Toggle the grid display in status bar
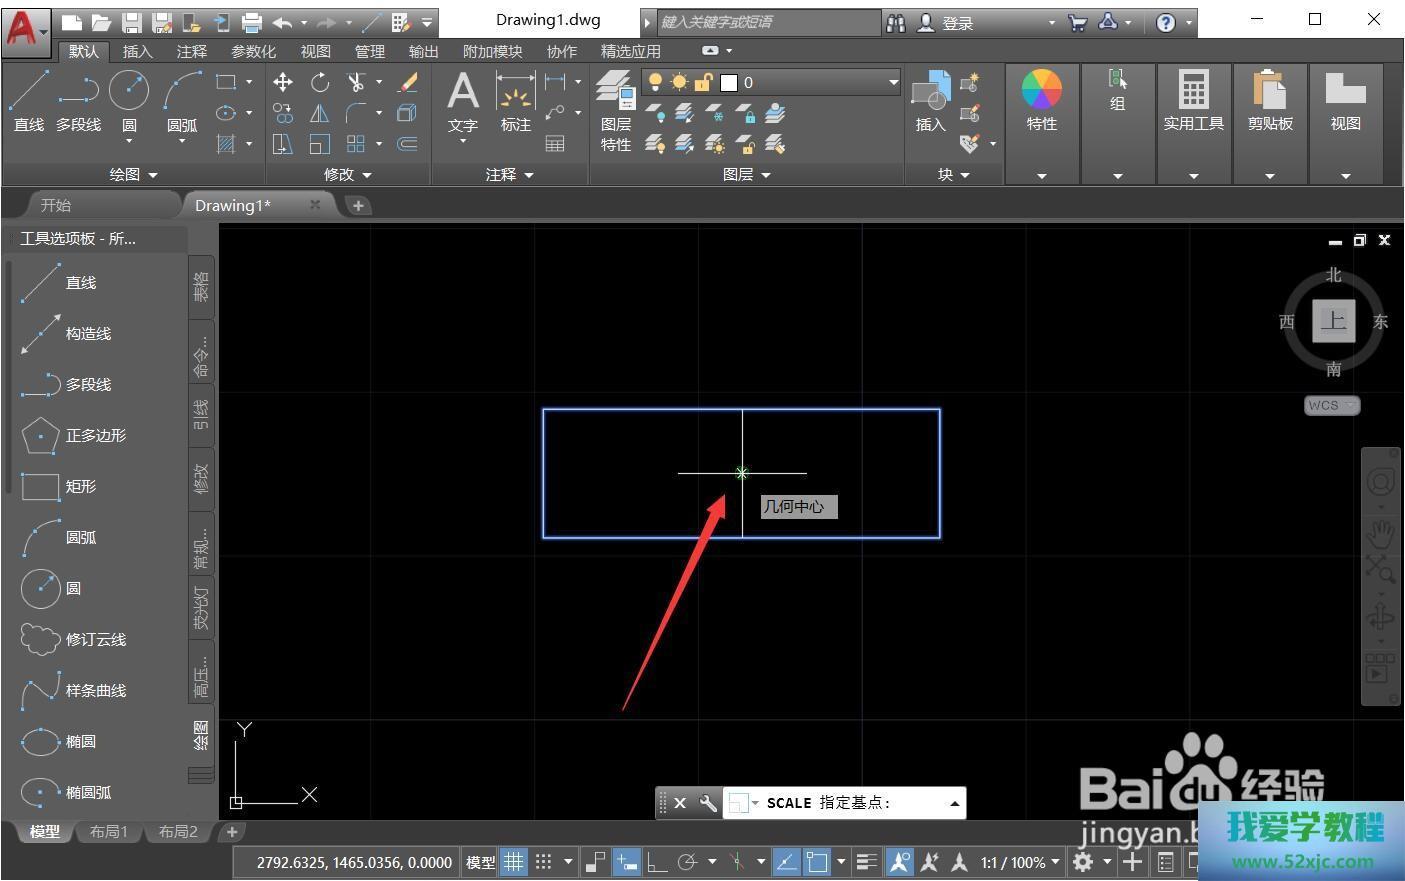The height and width of the screenshot is (881, 1405). [x=513, y=862]
